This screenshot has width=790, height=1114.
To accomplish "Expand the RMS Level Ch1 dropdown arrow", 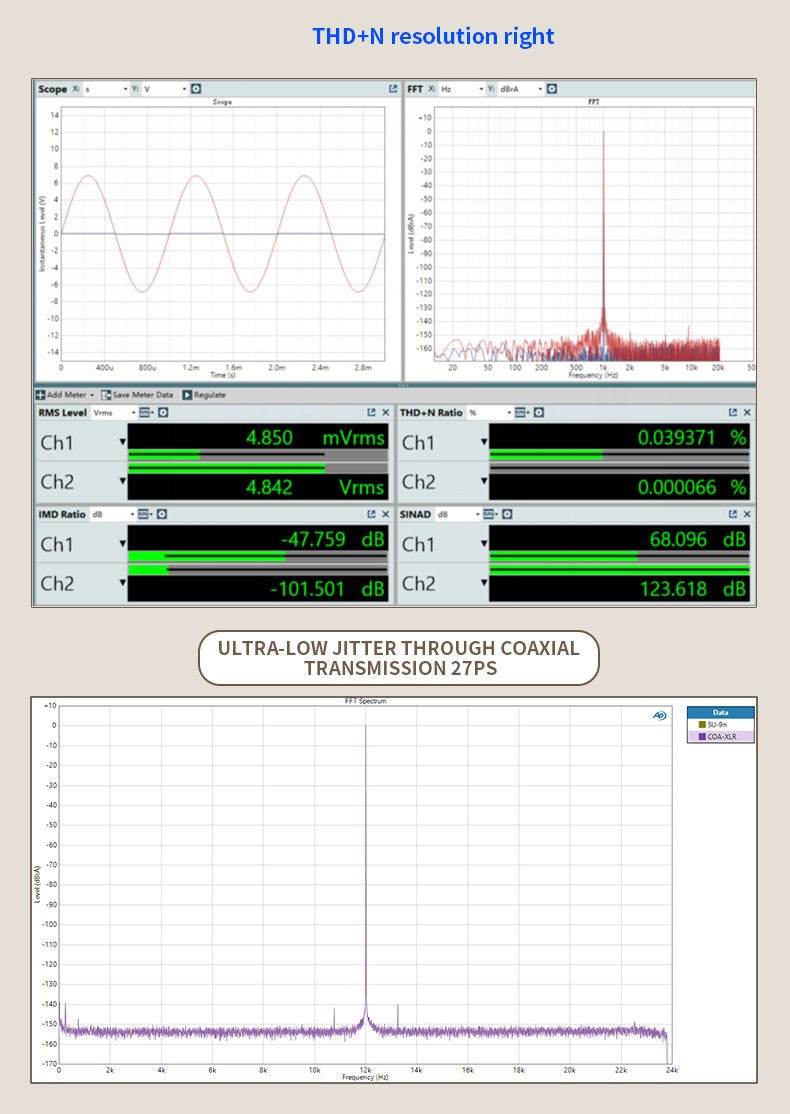I will pyautogui.click(x=123, y=441).
